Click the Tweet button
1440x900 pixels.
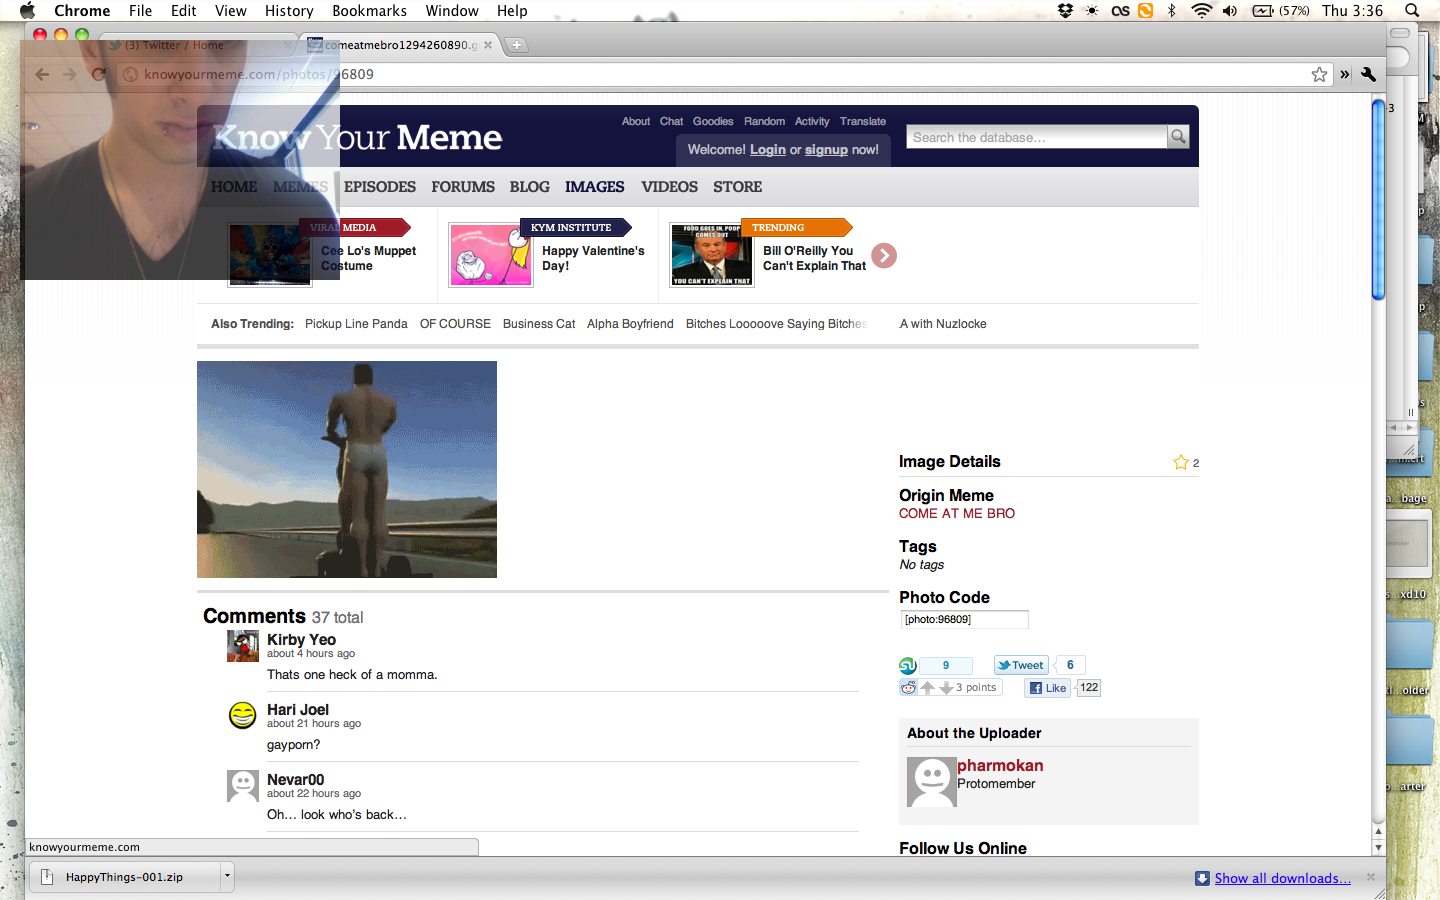pos(1020,665)
